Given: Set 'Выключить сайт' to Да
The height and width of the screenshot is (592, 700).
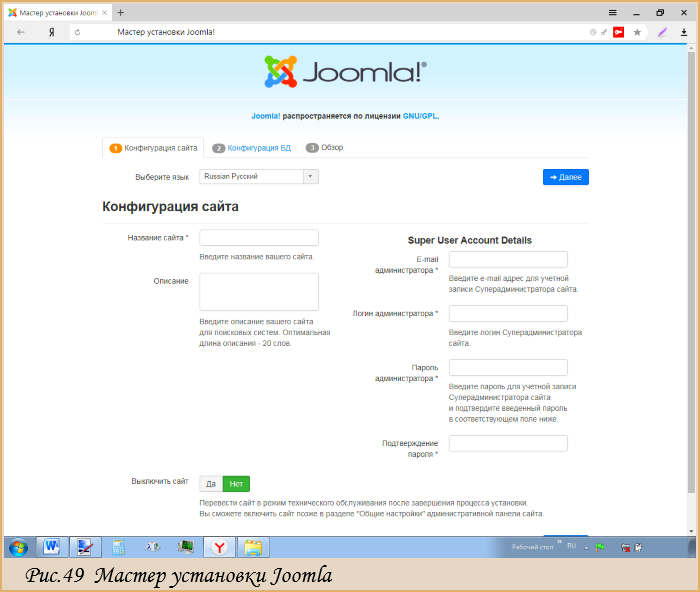Looking at the screenshot, I should coord(211,484).
